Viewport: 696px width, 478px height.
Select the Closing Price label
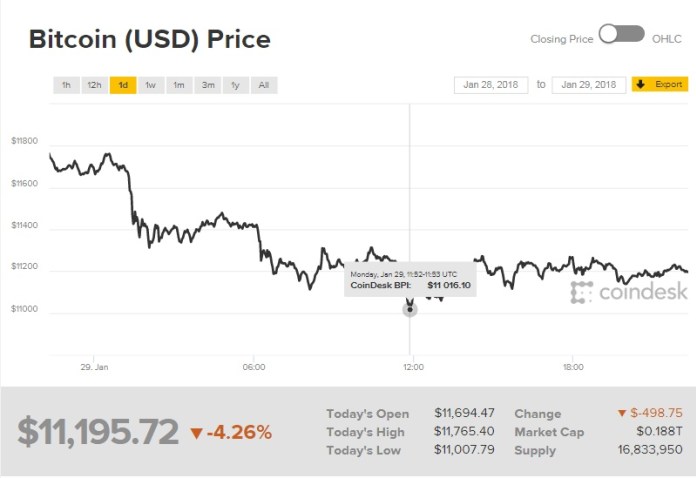(x=562, y=39)
